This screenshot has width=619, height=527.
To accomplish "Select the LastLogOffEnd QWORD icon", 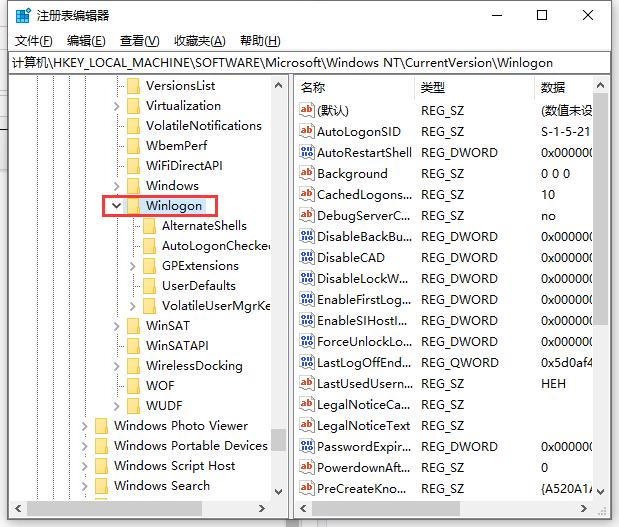I will pyautogui.click(x=307, y=362).
